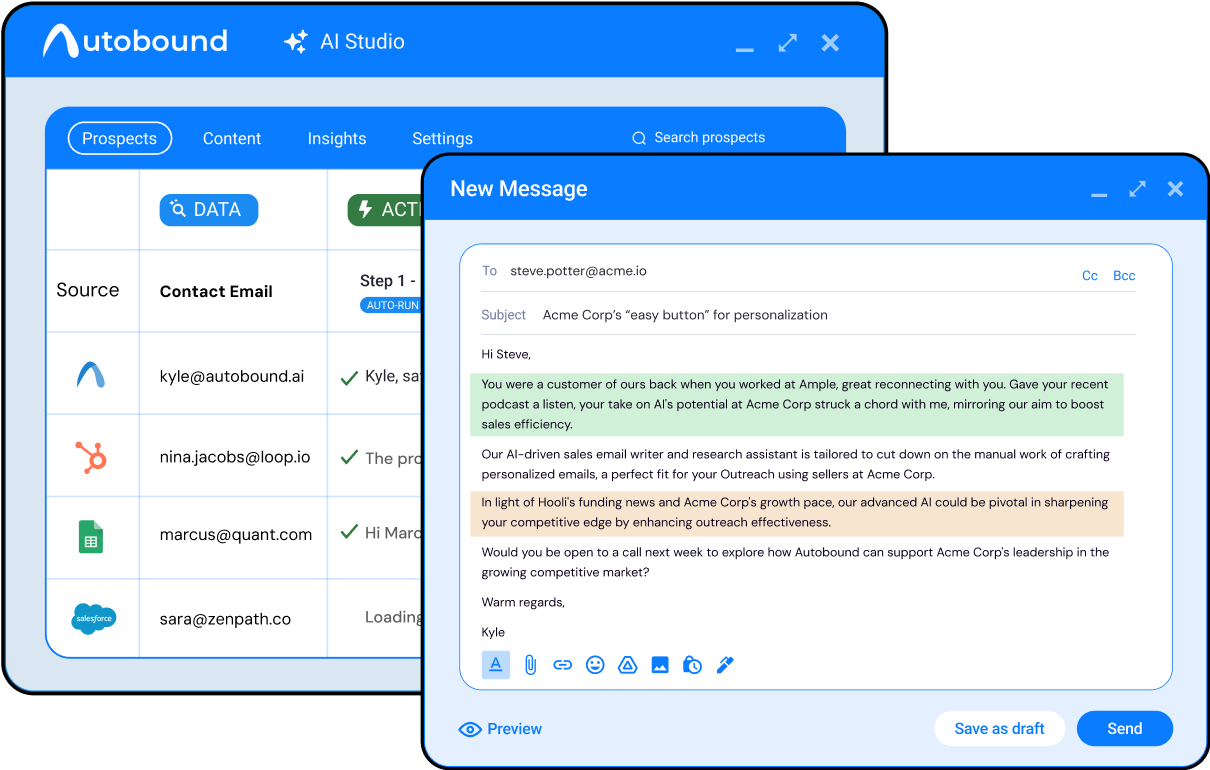Insert image icon in compose toolbar
This screenshot has width=1210, height=770.
[660, 665]
